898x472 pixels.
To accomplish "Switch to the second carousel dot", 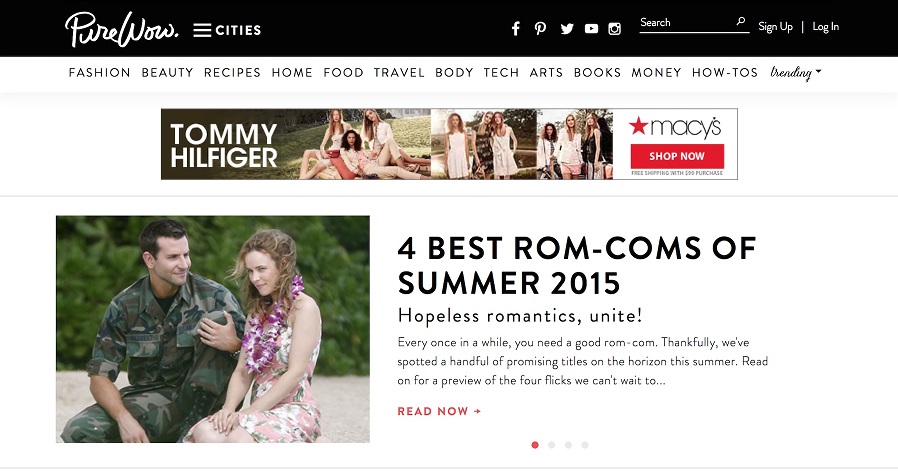I will tap(552, 445).
